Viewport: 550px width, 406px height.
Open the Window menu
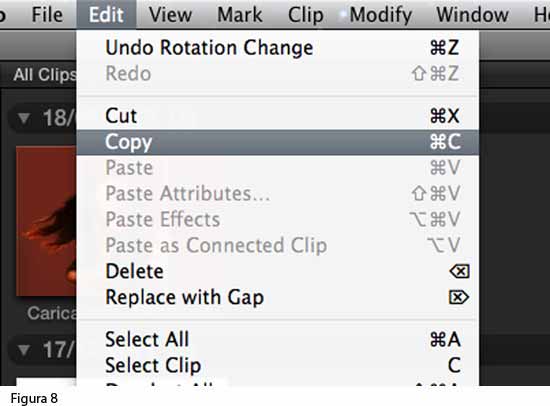coord(472,15)
